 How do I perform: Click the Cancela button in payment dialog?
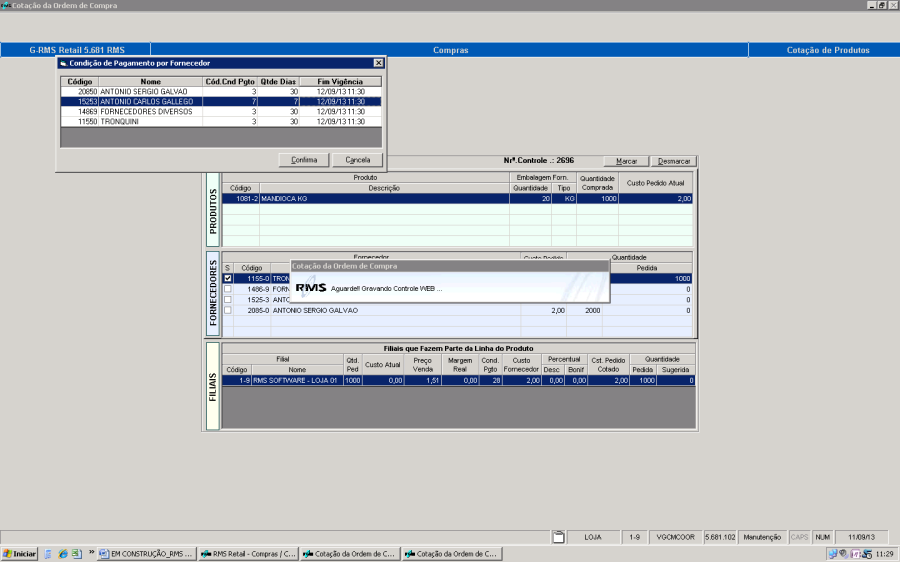click(x=358, y=160)
